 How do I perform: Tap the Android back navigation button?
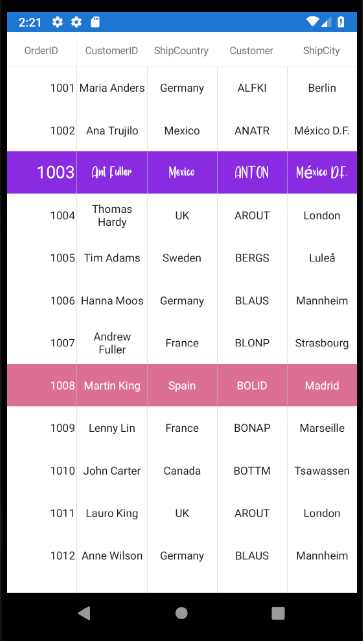click(x=84, y=613)
